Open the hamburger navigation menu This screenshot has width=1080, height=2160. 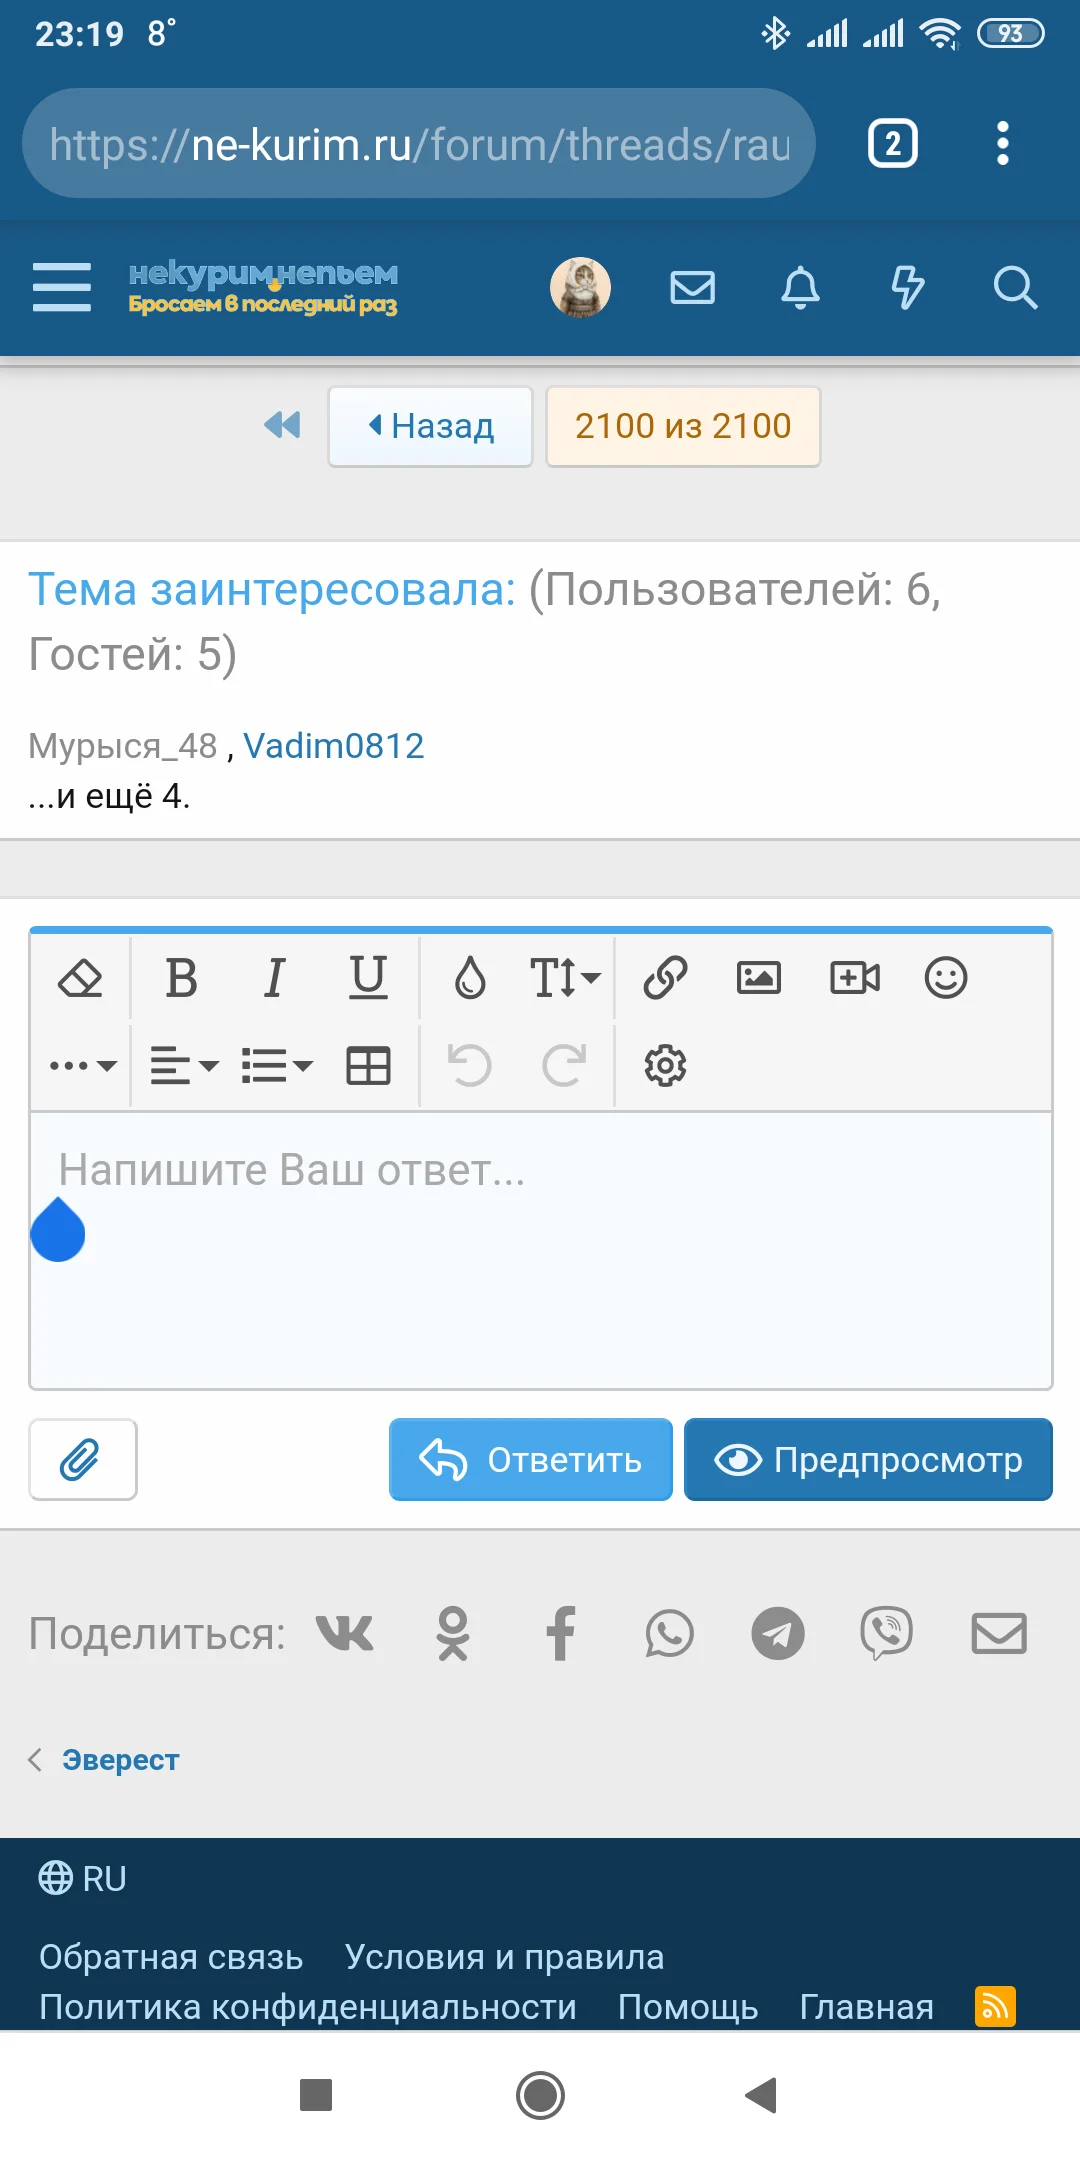tap(62, 287)
